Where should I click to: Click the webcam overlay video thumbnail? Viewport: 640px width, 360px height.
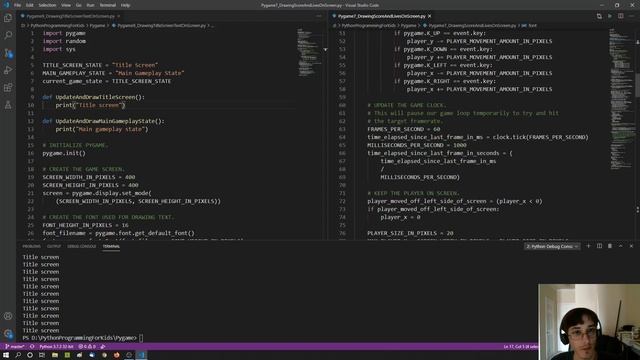click(x=589, y=322)
